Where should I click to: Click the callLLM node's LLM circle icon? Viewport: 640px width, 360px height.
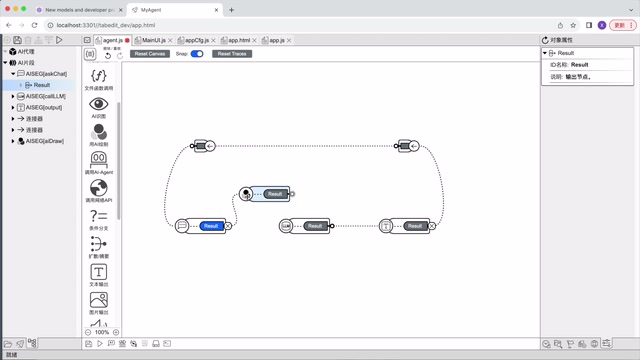286,226
